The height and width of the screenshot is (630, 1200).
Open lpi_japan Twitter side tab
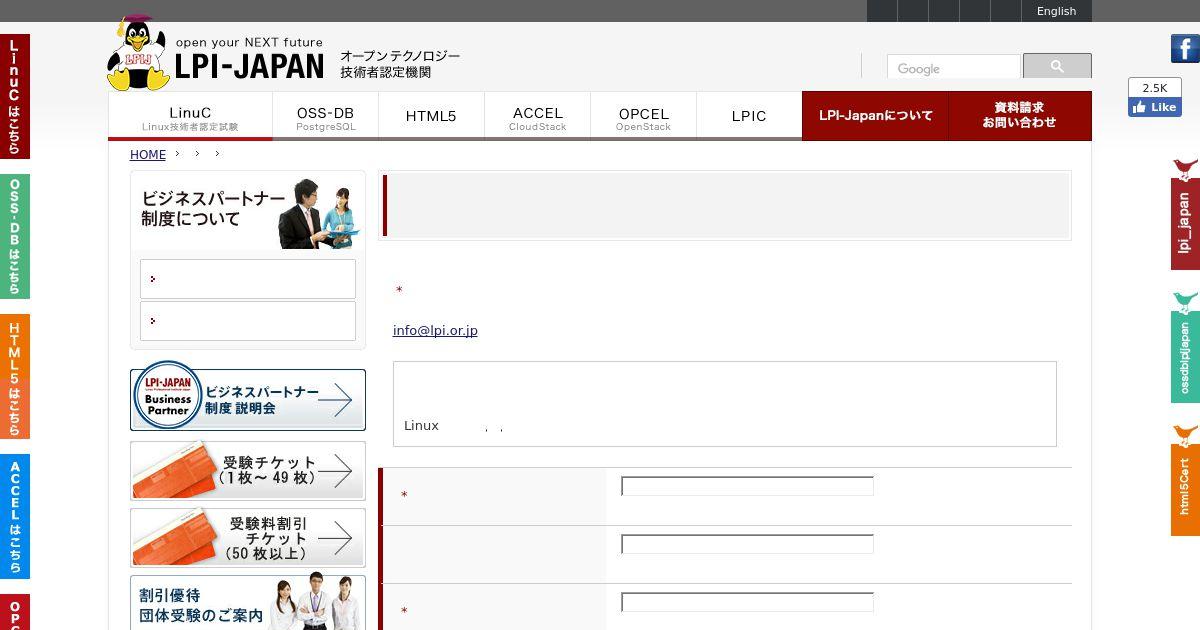(x=1185, y=214)
